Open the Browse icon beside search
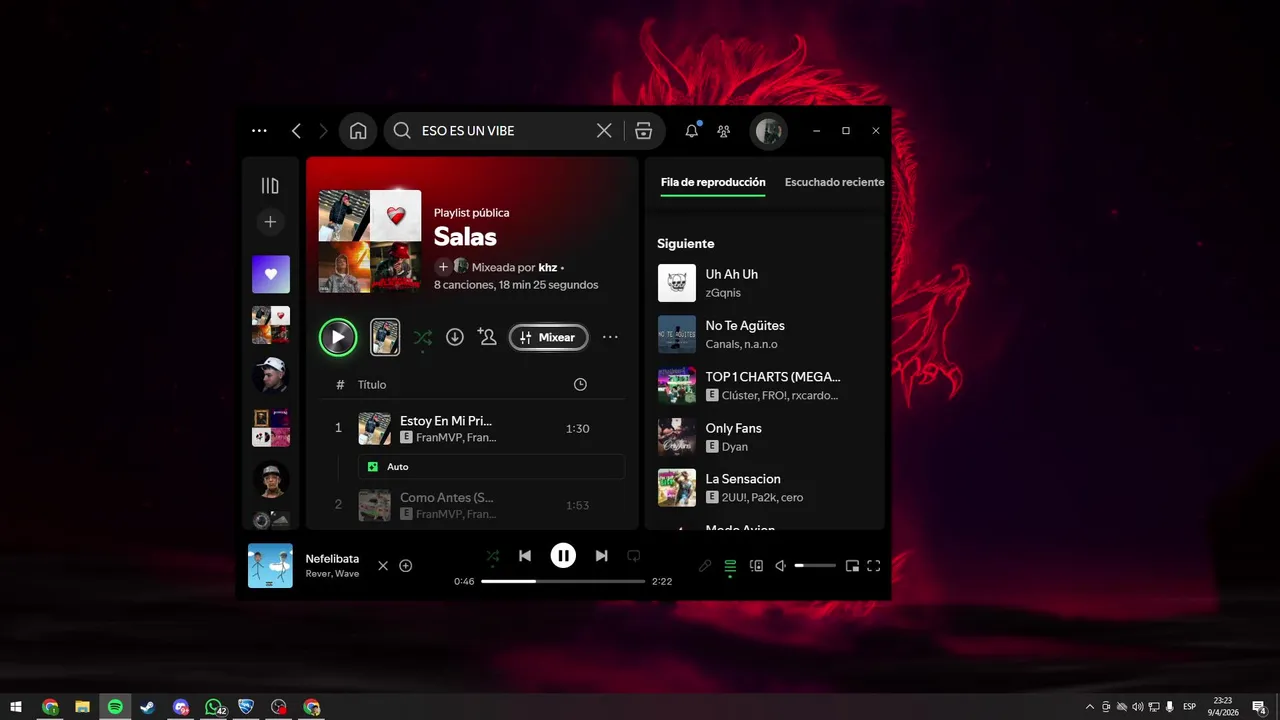 coord(643,131)
